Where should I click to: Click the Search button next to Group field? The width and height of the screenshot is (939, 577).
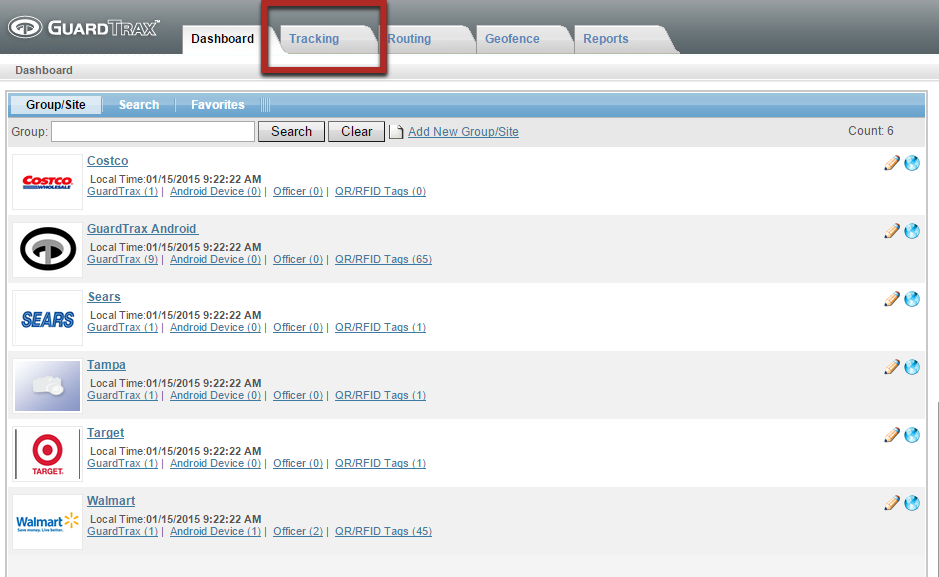(x=291, y=132)
